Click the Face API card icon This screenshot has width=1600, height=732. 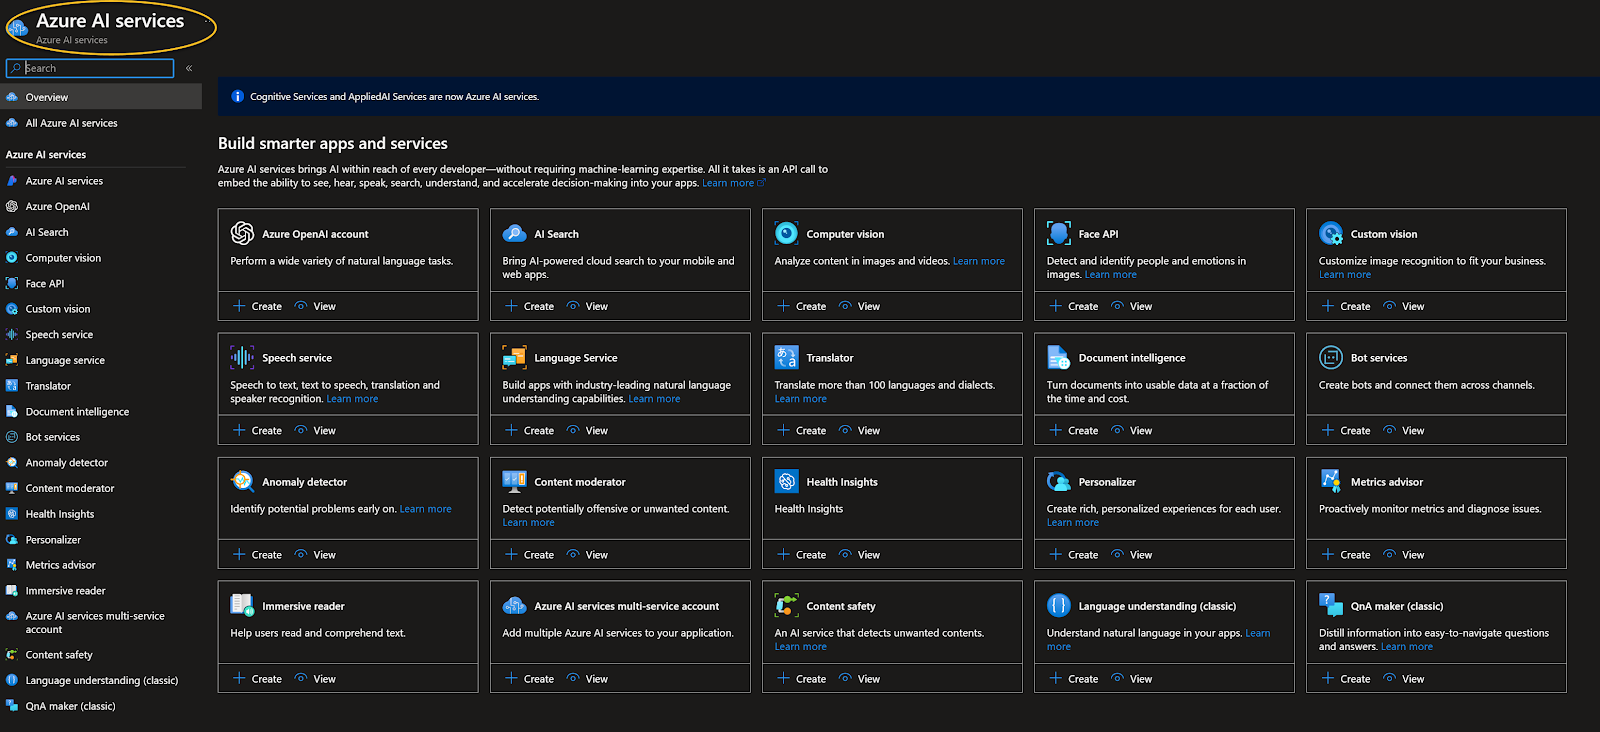1058,233
